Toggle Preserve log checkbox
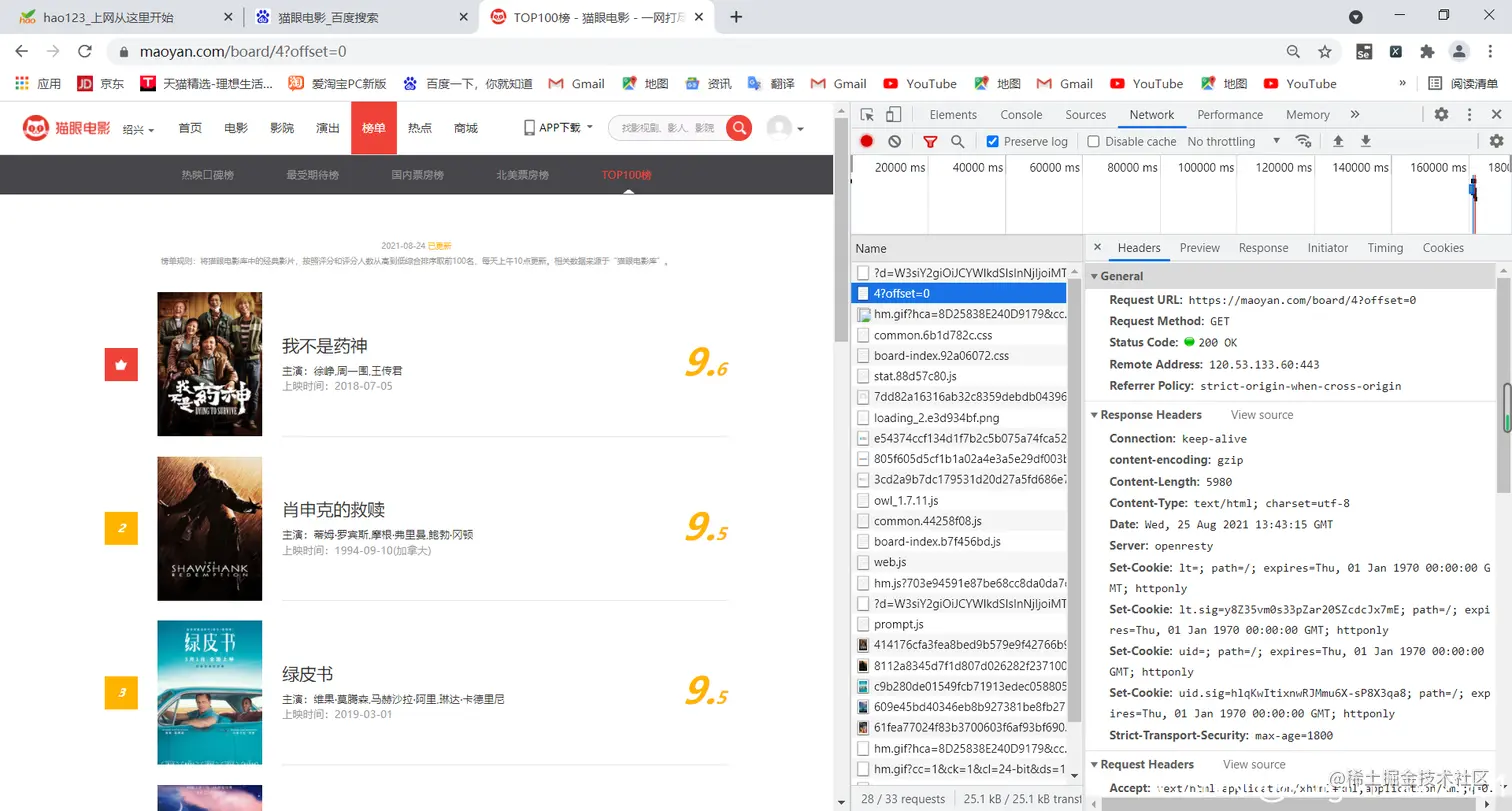1512x811 pixels. pos(993,141)
